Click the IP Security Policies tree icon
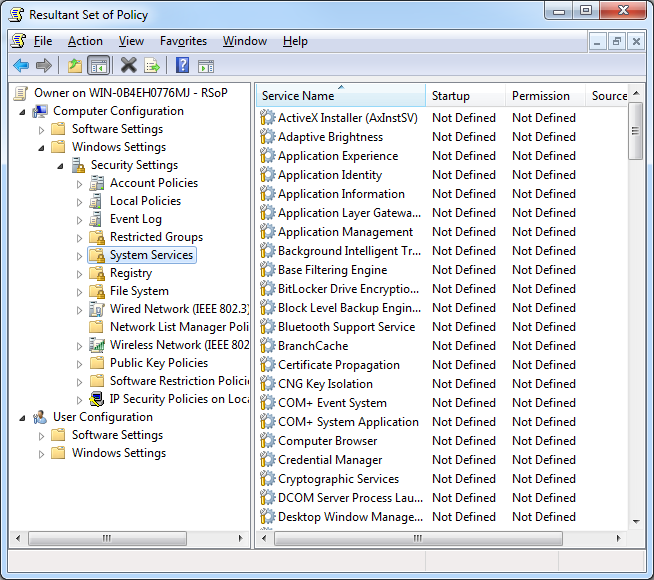654x580 pixels. pyautogui.click(x=97, y=399)
